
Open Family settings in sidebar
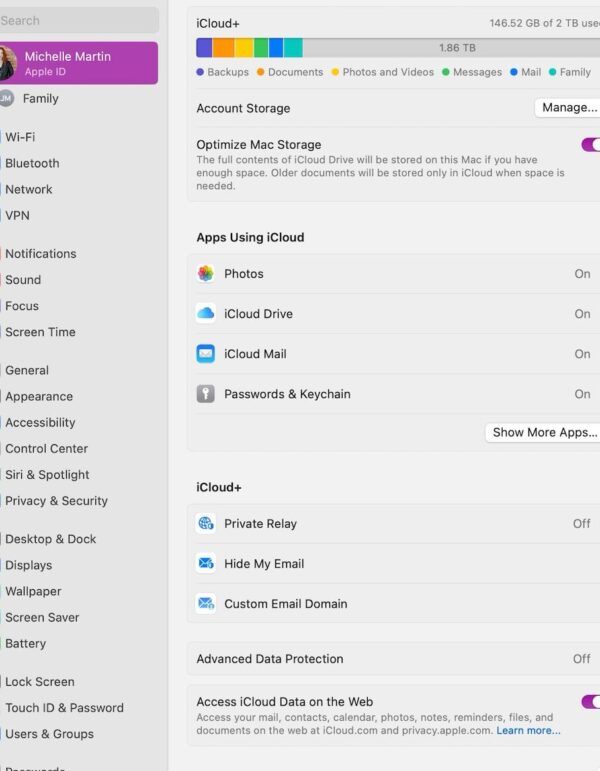tap(40, 99)
